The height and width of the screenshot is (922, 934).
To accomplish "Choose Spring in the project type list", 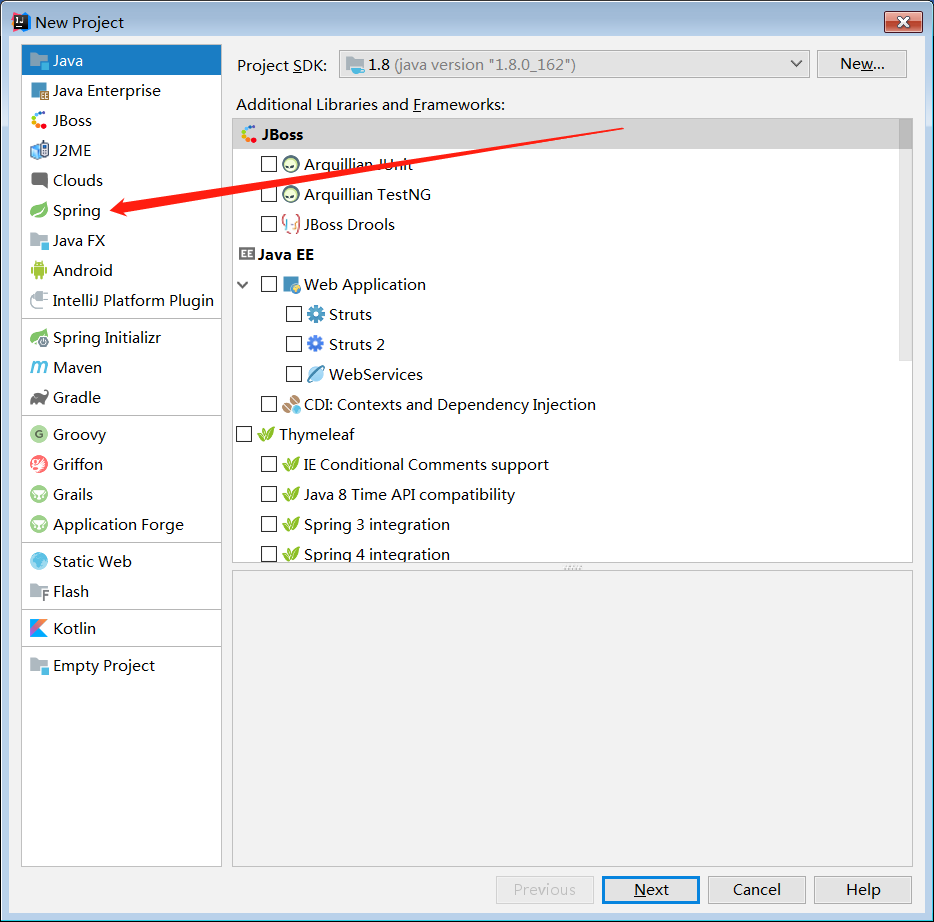I will coord(122,210).
